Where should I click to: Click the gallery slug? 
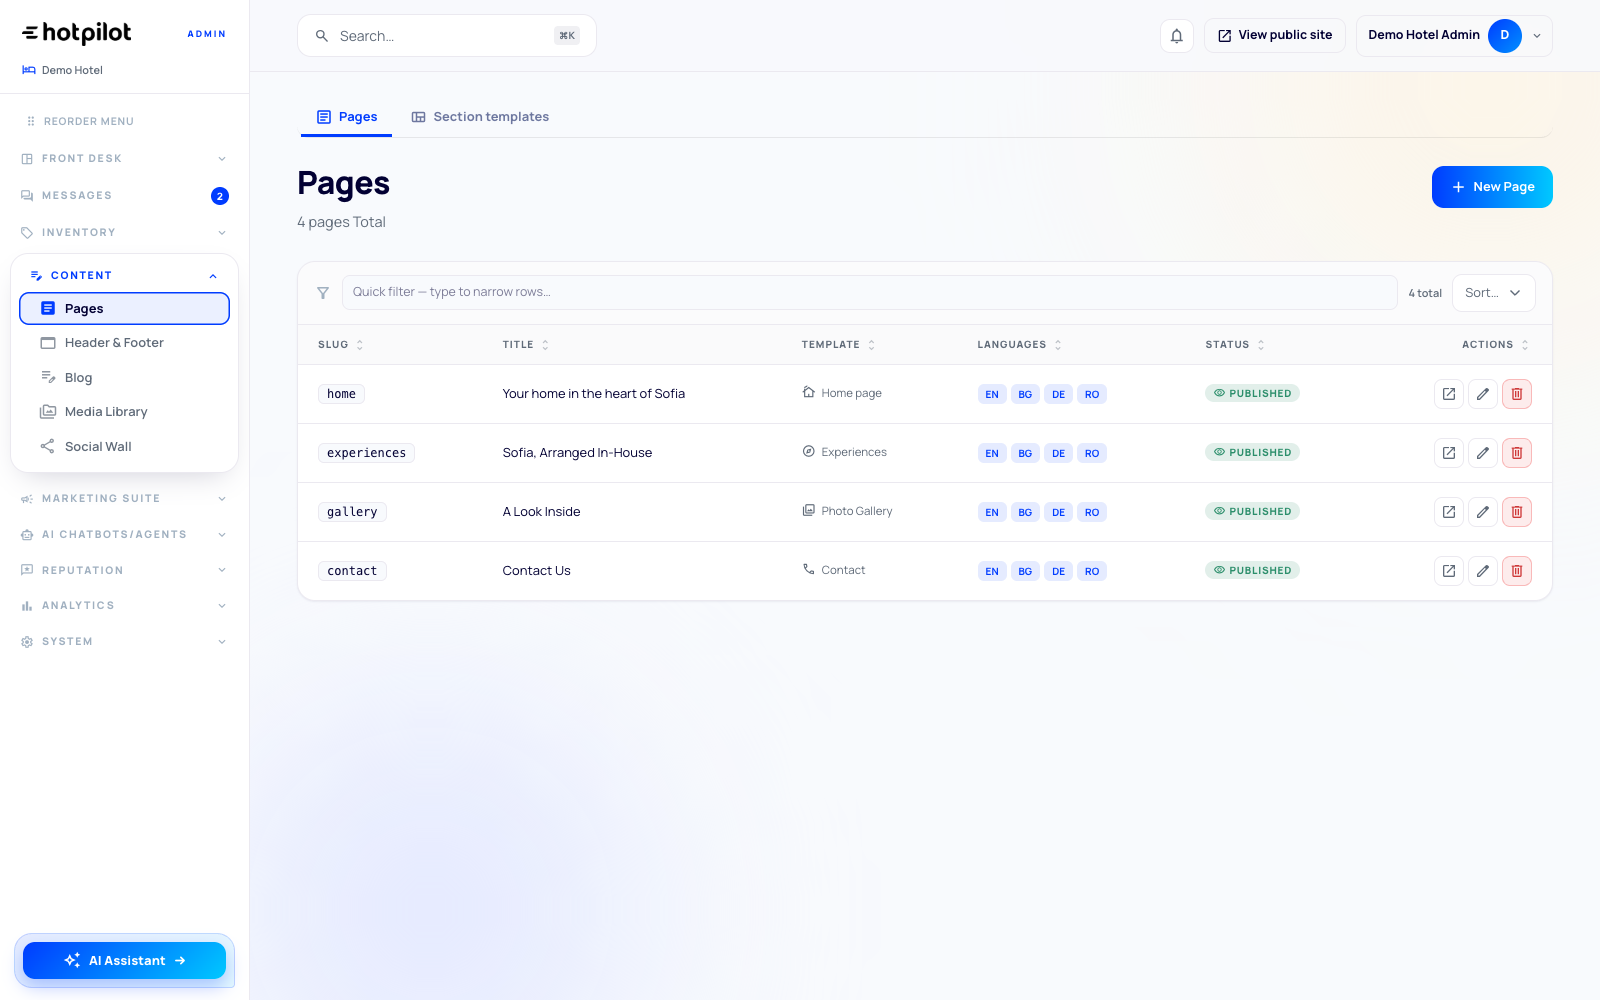tap(352, 512)
